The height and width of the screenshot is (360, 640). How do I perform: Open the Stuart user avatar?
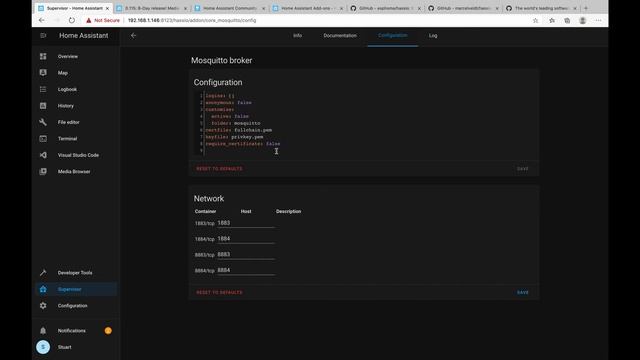(43, 347)
